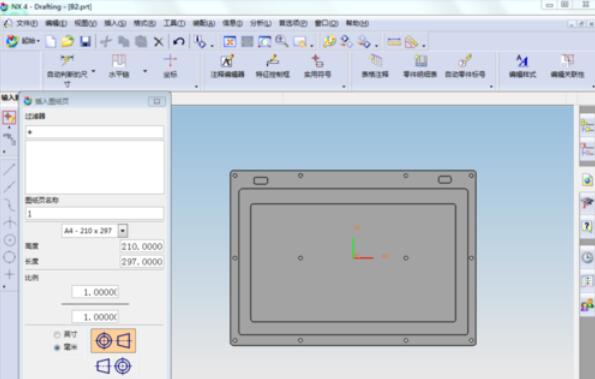The image size is (595, 379).
Task: Open the Information (信息) menu
Action: [232, 23]
